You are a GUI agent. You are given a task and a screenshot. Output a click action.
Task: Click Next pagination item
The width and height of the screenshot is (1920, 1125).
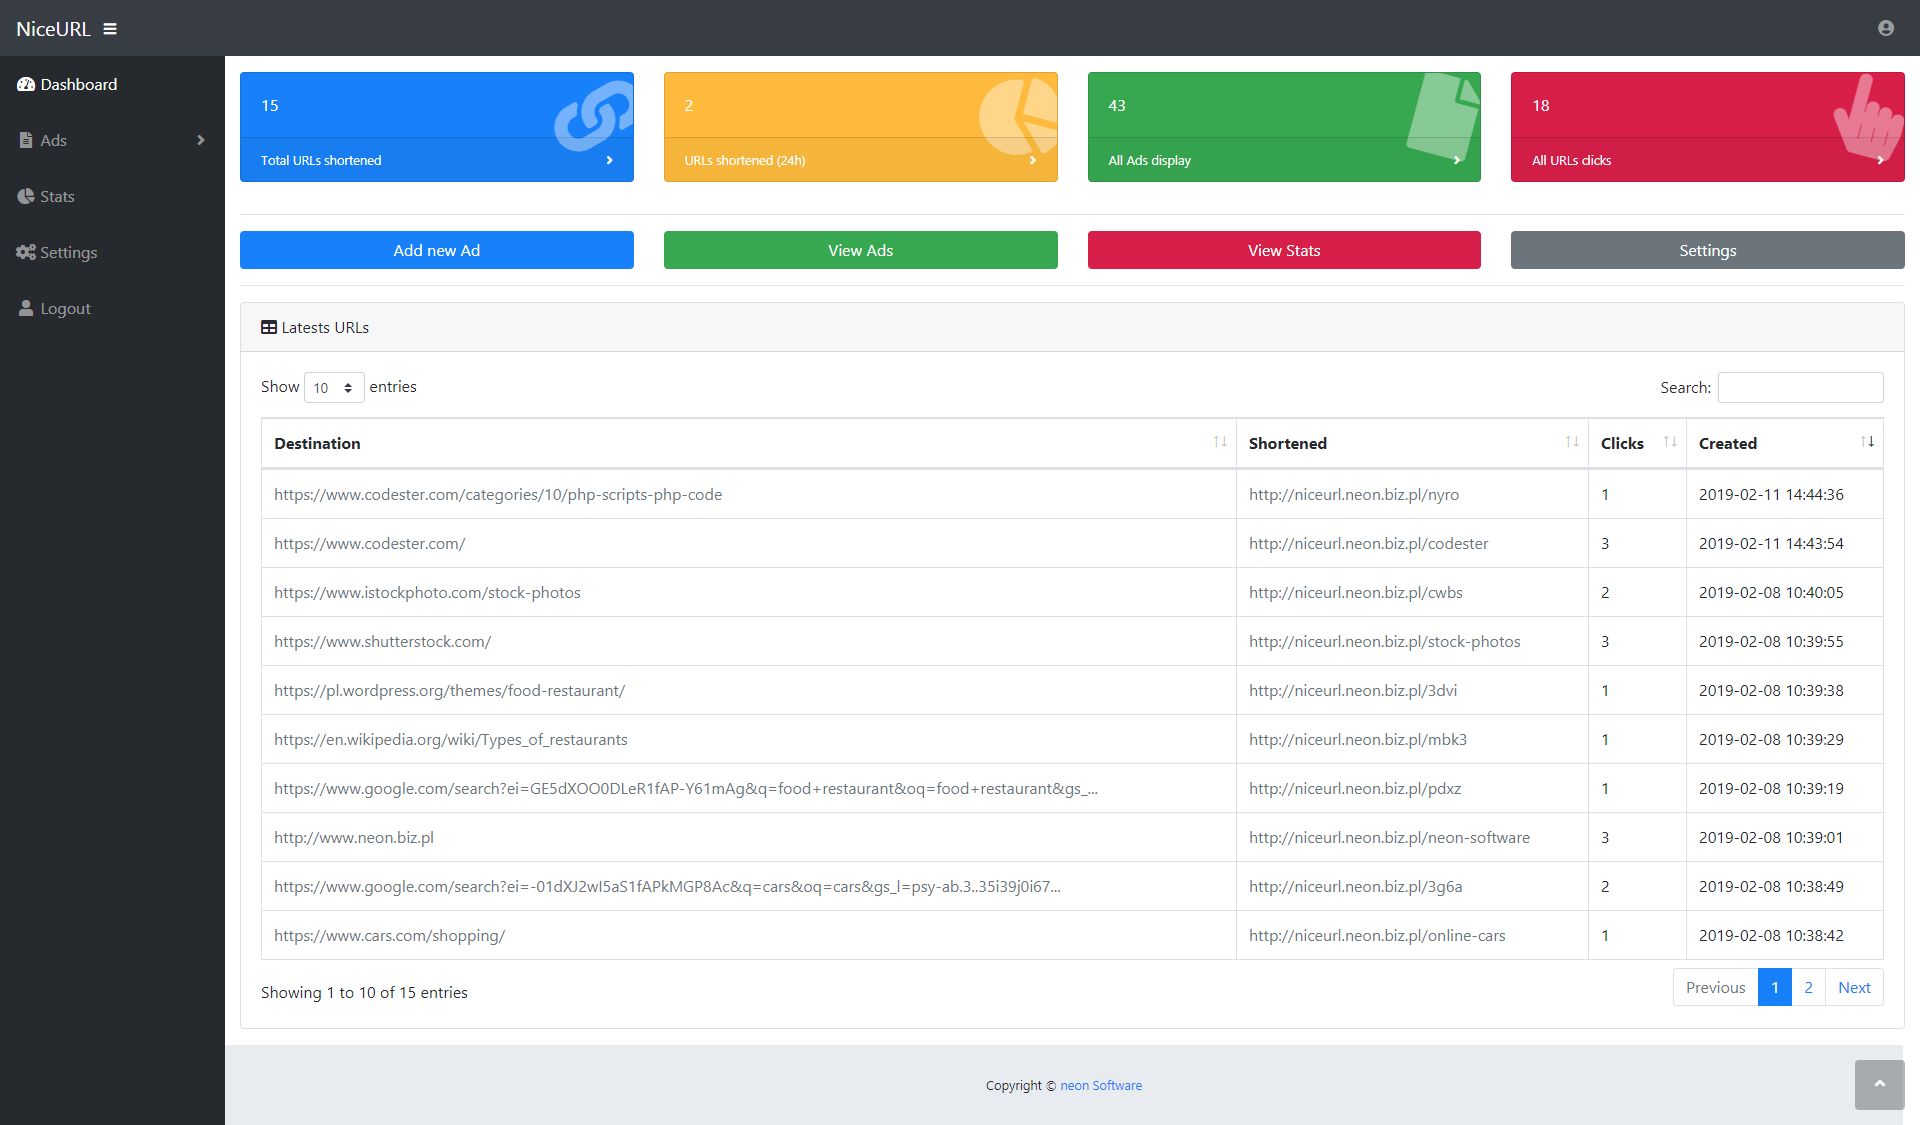1853,988
